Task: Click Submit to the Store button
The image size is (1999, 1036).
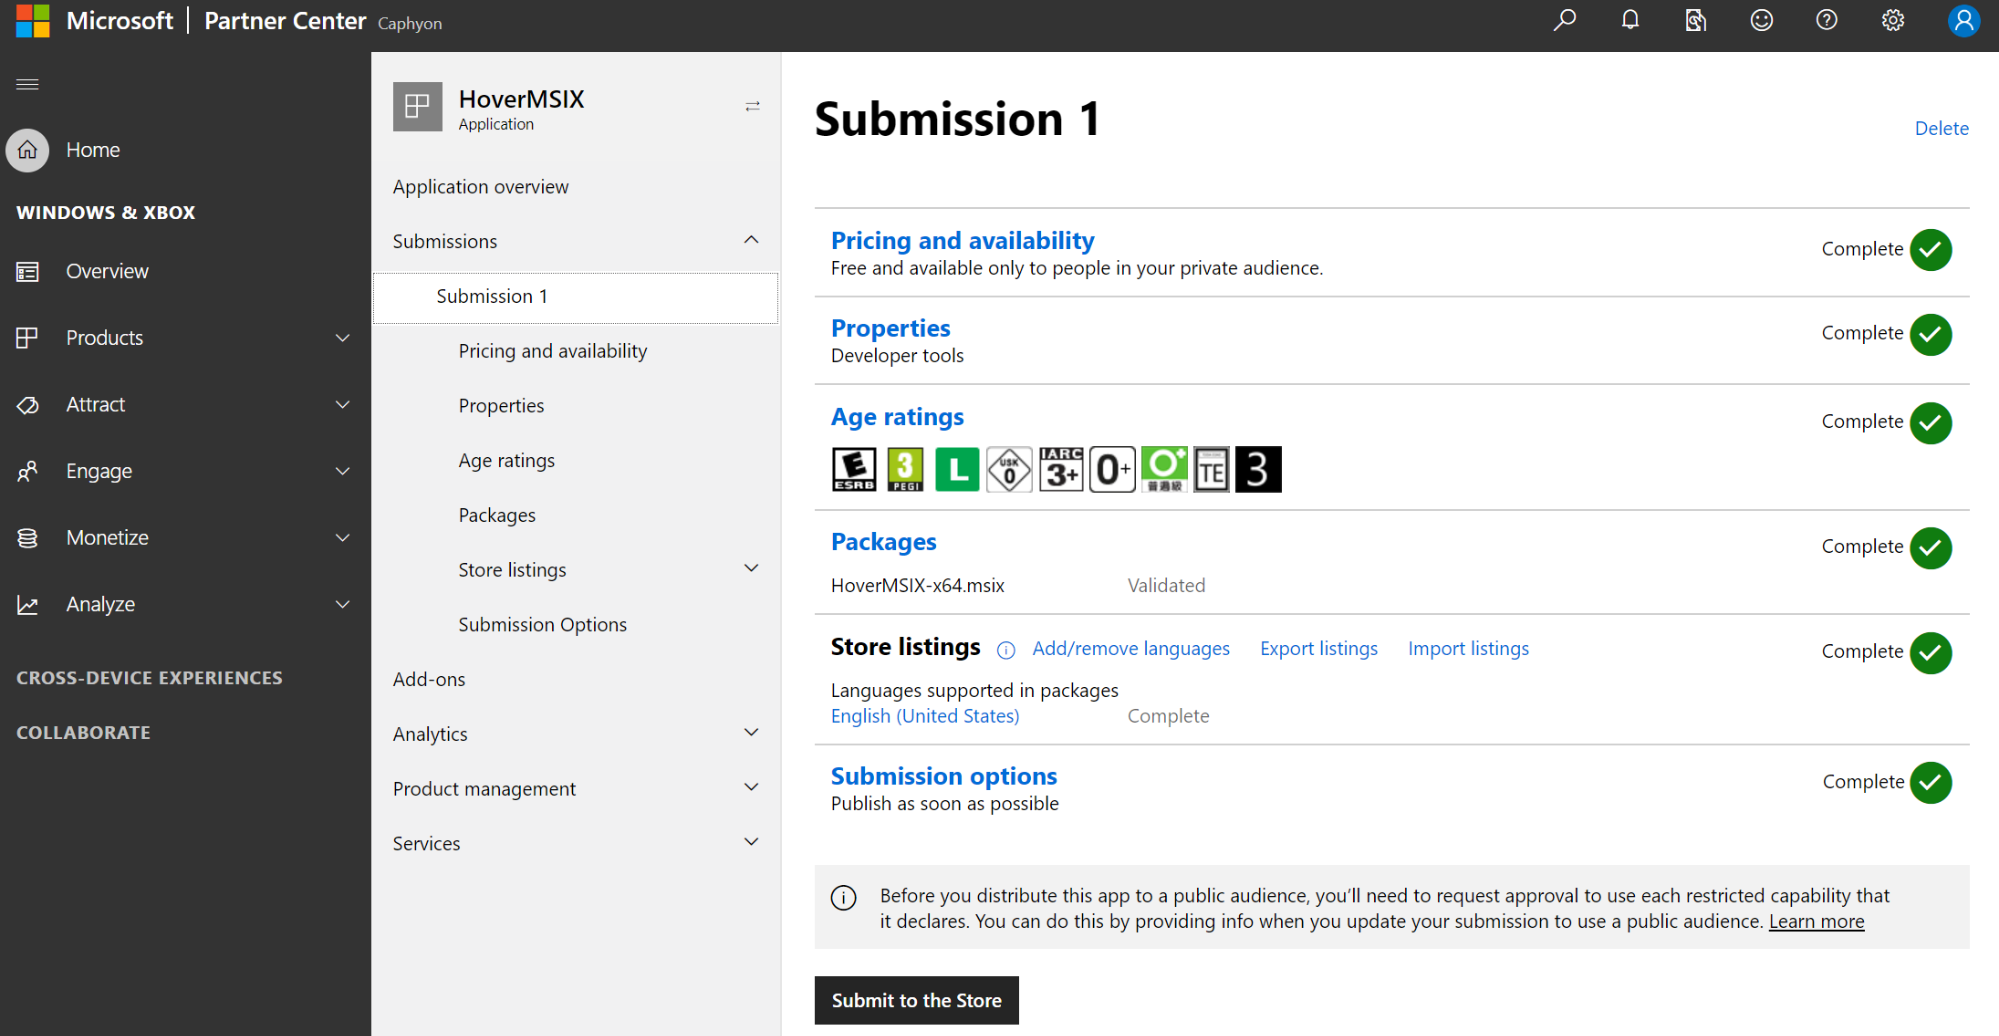Action: point(917,1000)
